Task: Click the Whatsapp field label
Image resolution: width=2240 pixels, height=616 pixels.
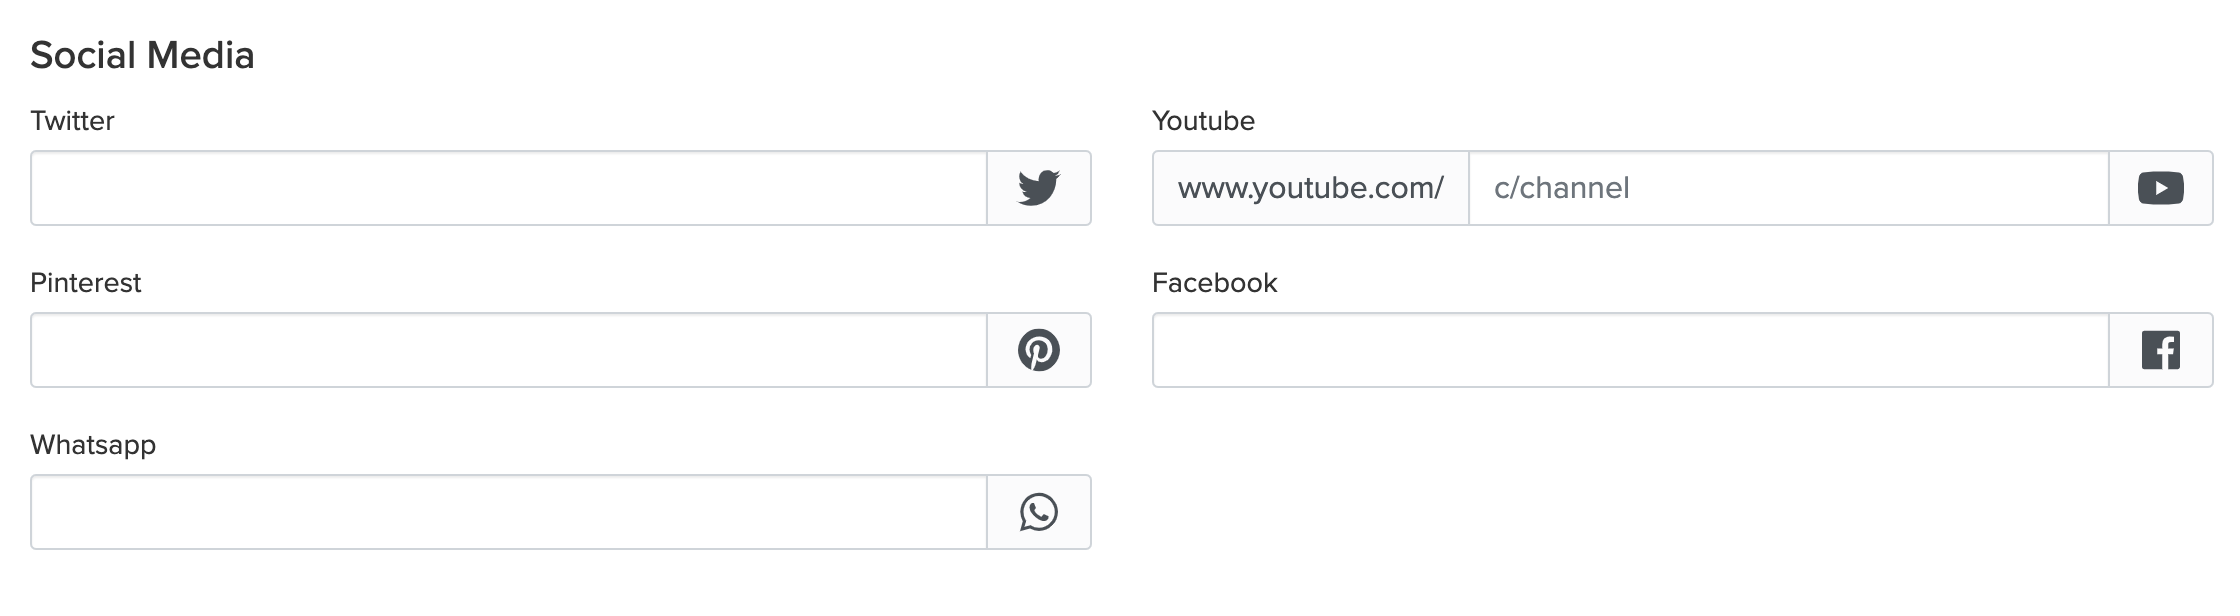Action: (x=93, y=445)
